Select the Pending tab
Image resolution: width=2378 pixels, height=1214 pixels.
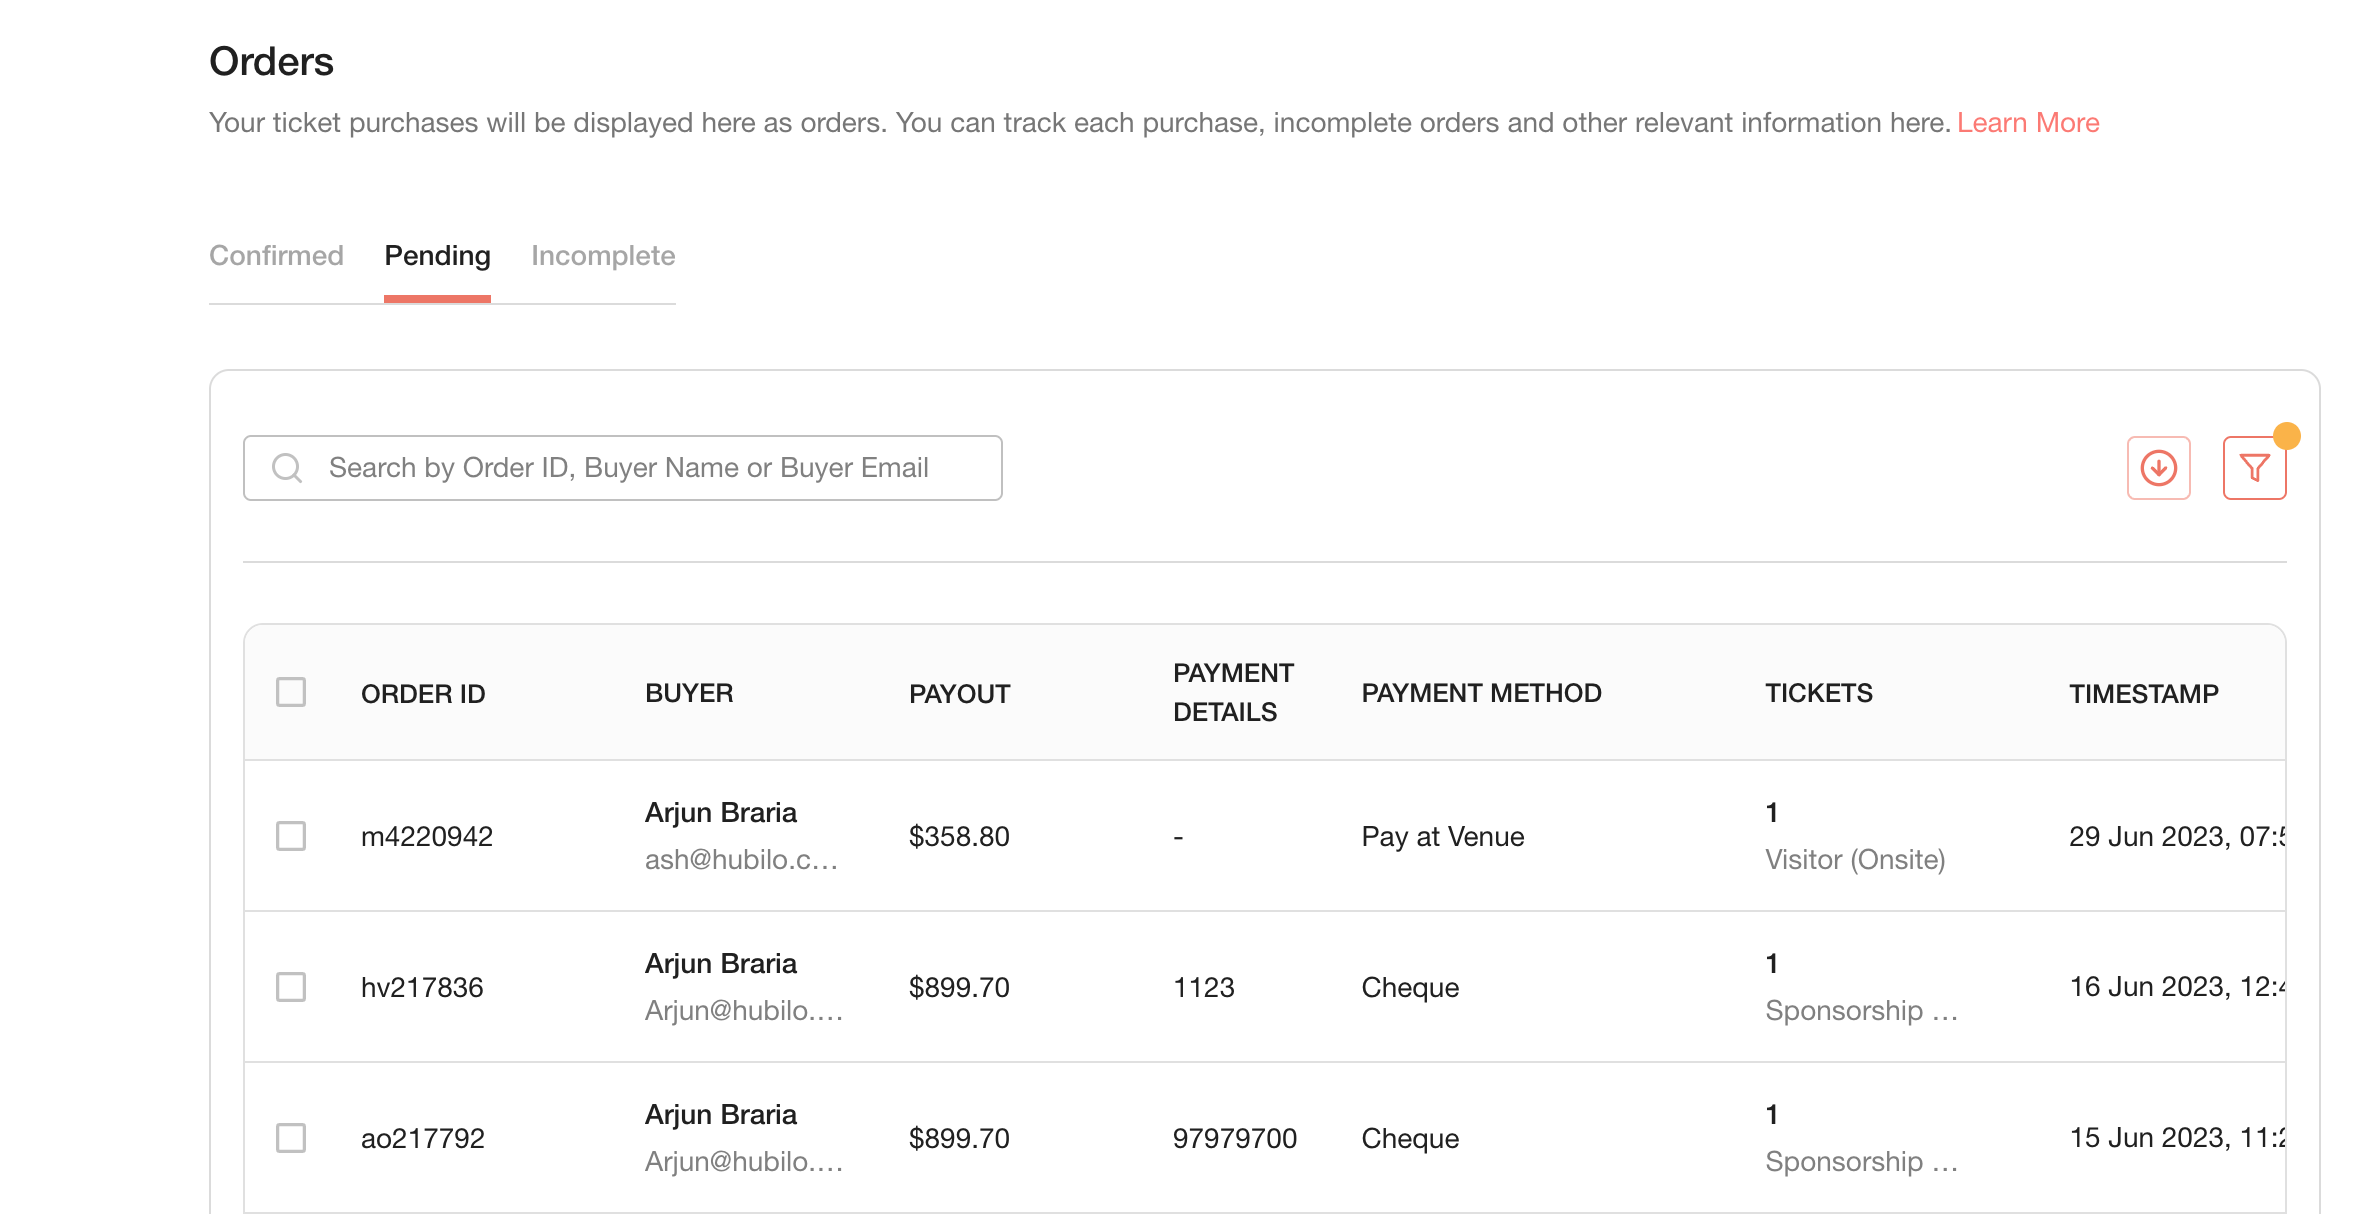click(437, 256)
